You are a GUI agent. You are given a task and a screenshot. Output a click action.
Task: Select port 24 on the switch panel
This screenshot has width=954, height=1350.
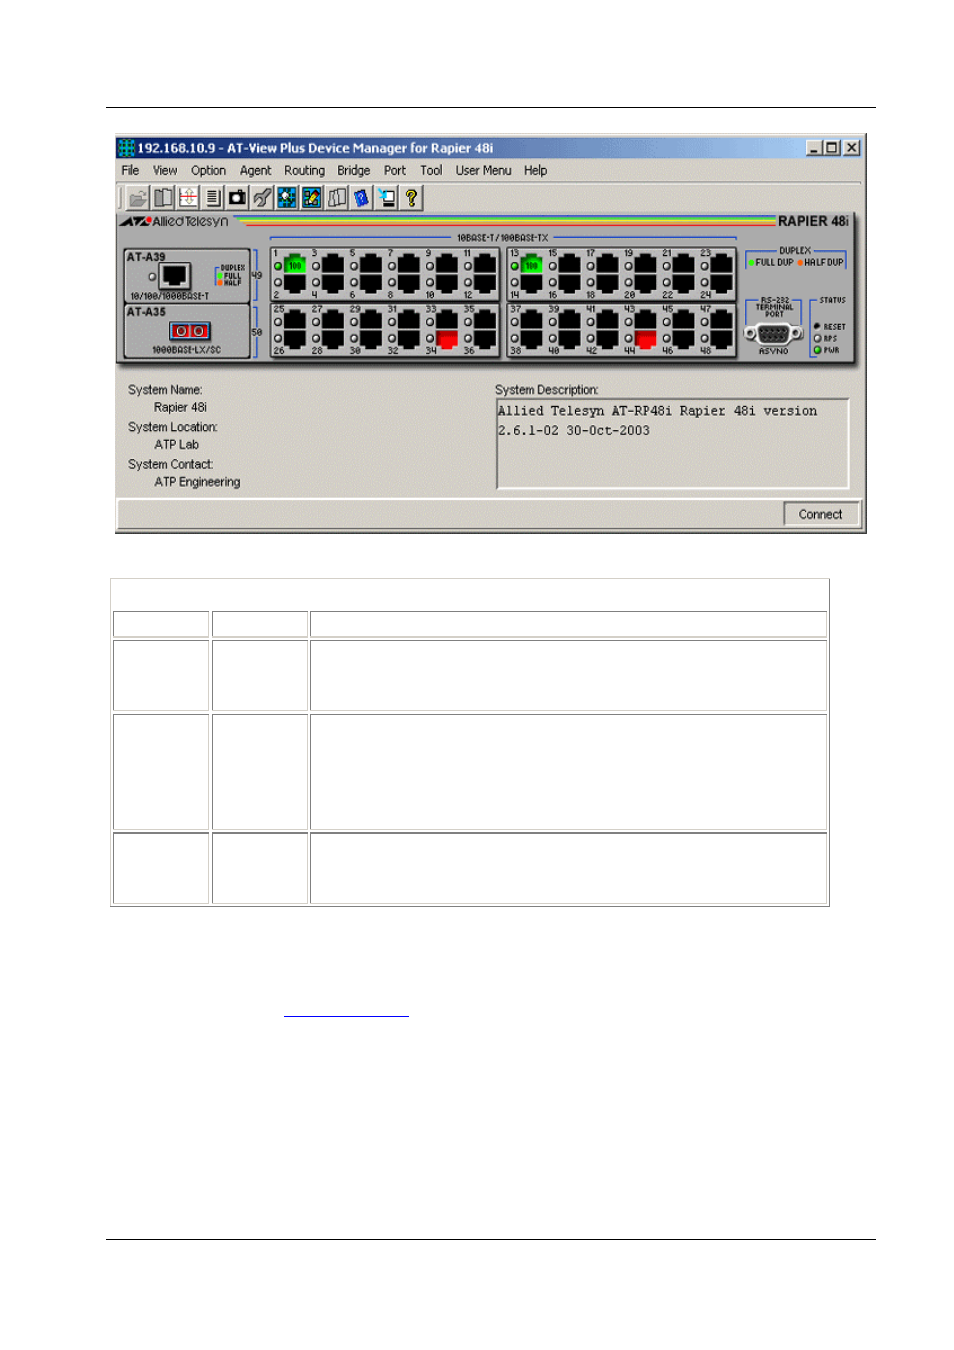(722, 284)
